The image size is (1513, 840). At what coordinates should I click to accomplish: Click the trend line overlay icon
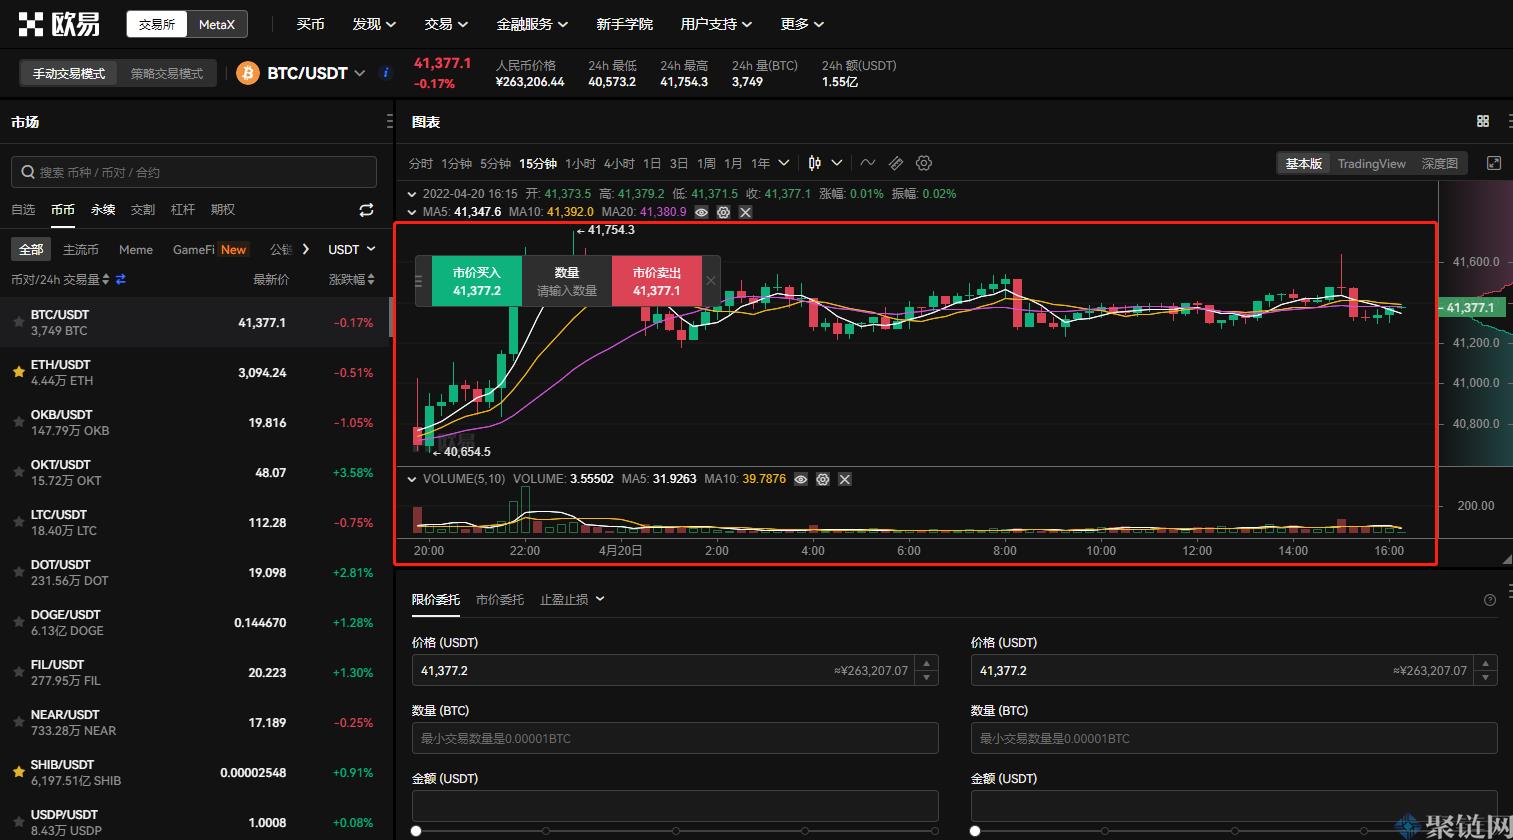pyautogui.click(x=868, y=163)
